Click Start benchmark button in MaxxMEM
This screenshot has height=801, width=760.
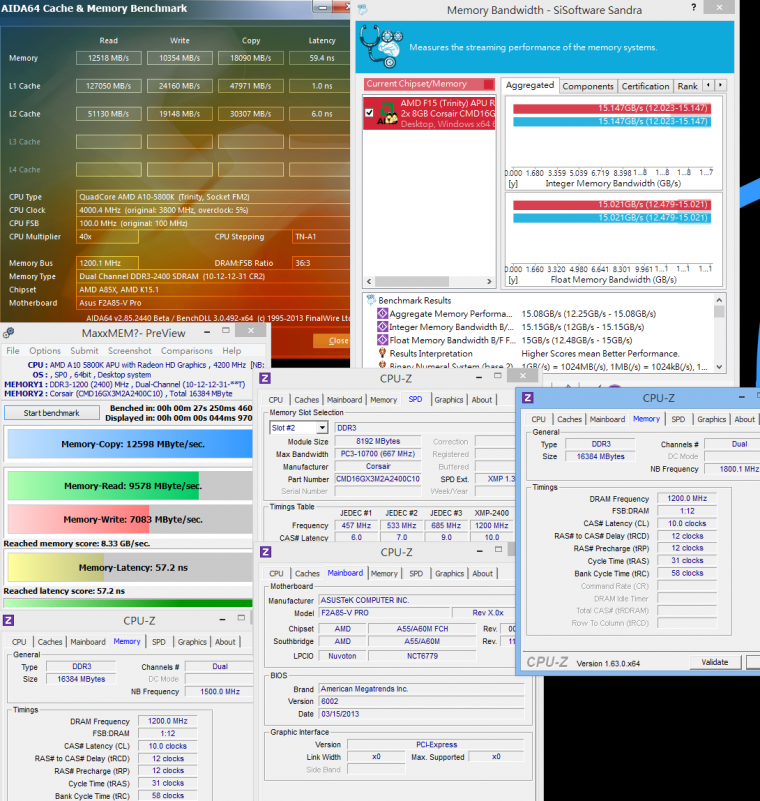pyautogui.click(x=52, y=413)
